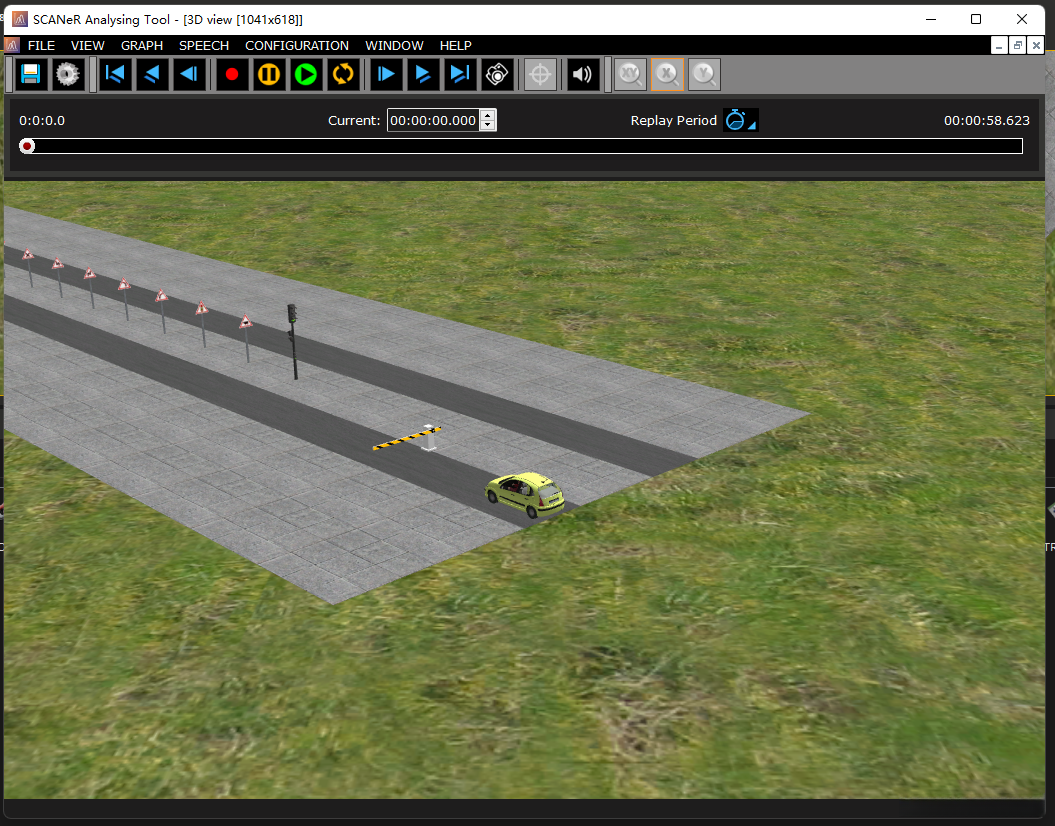Select the Y-axis zoom magnifier

point(704,74)
